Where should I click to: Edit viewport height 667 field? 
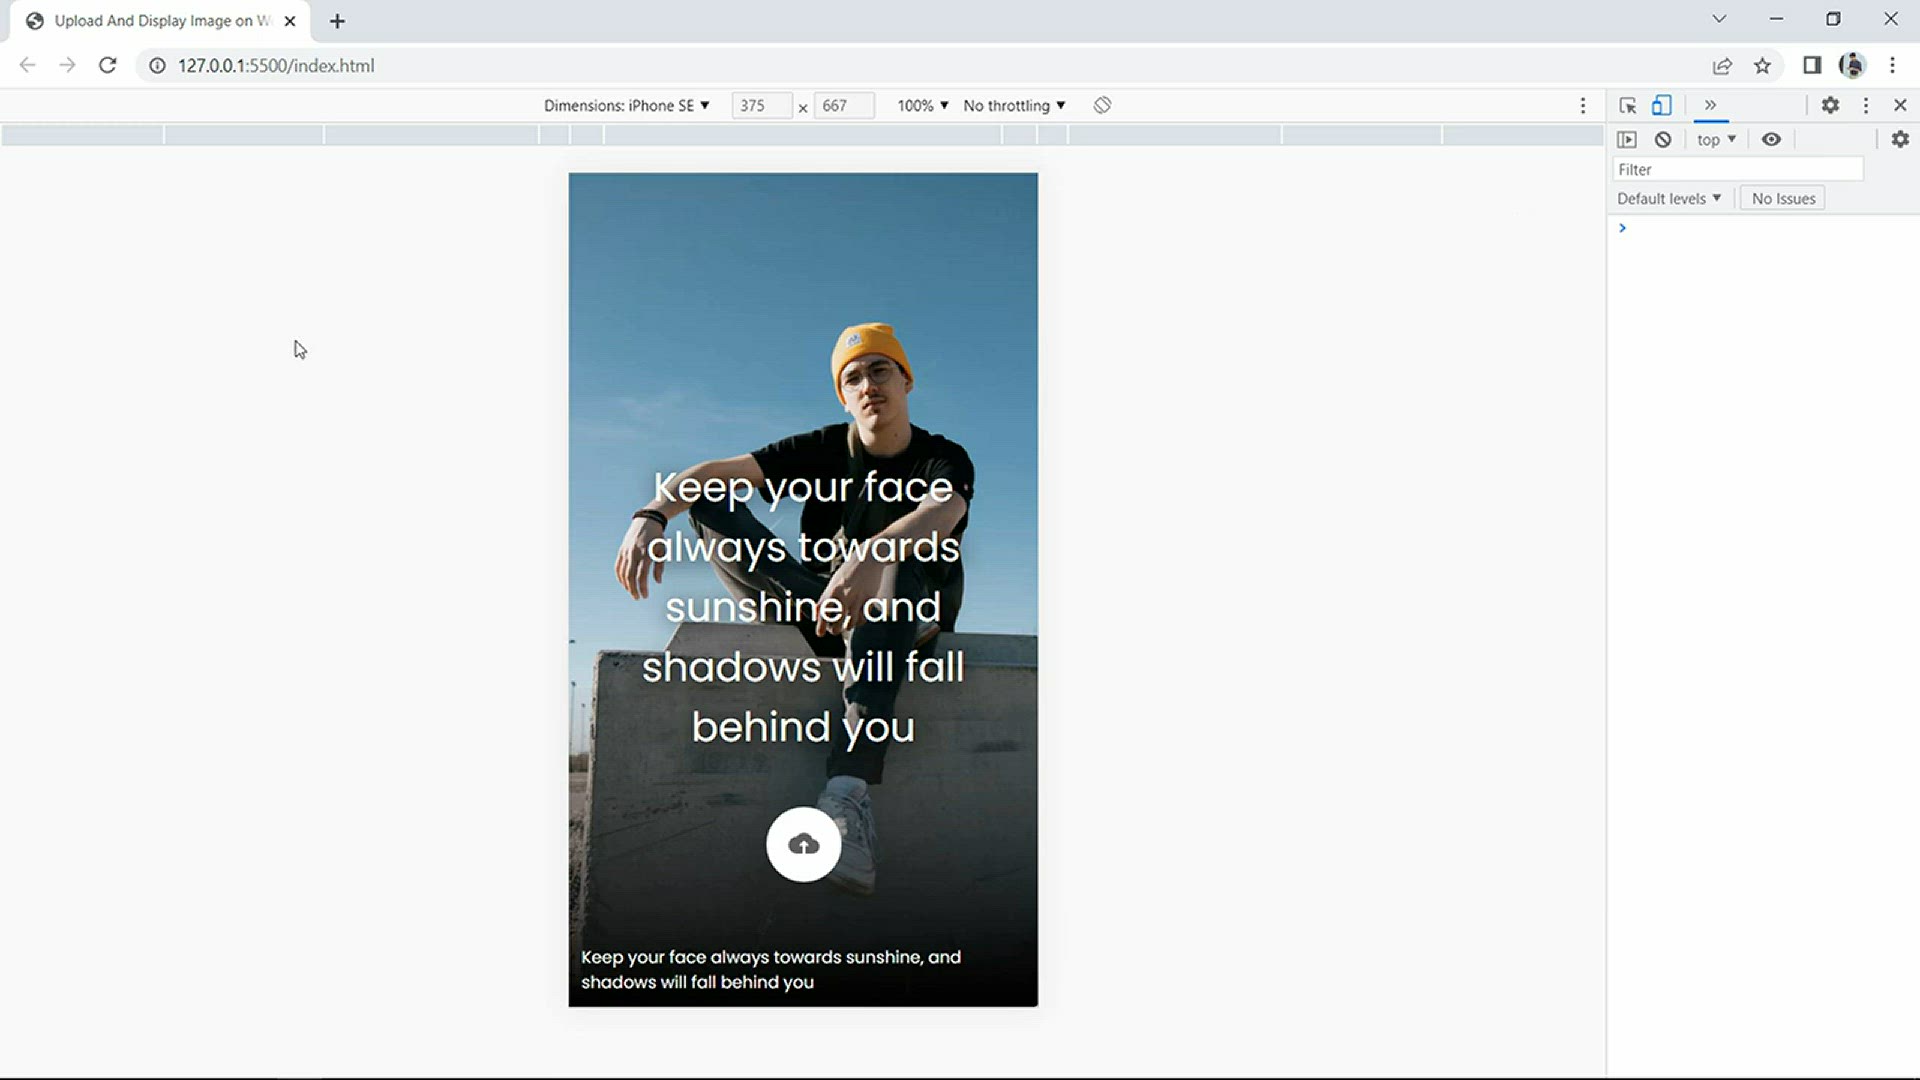(x=844, y=105)
